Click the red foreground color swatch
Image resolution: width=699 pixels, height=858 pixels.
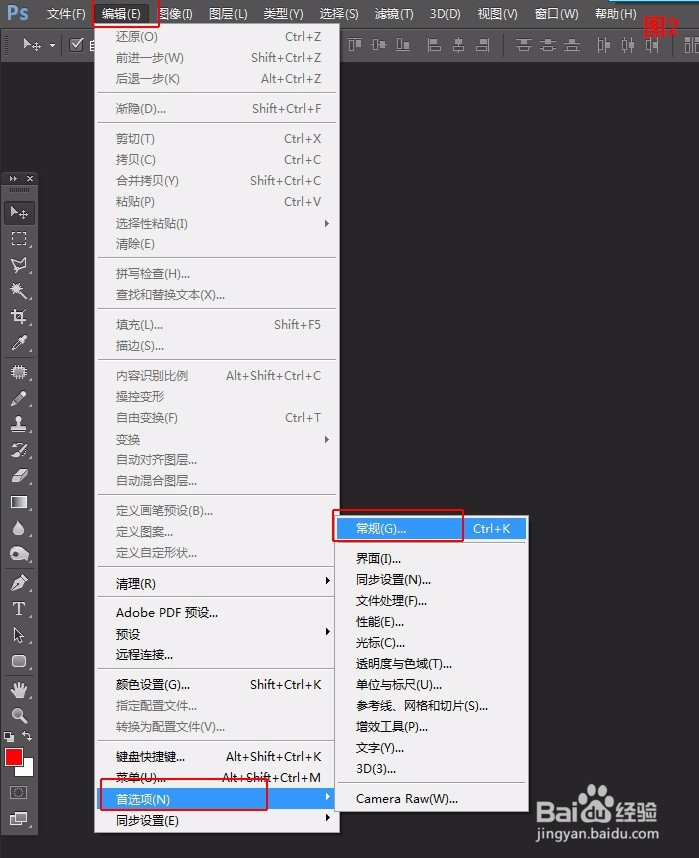(13, 757)
